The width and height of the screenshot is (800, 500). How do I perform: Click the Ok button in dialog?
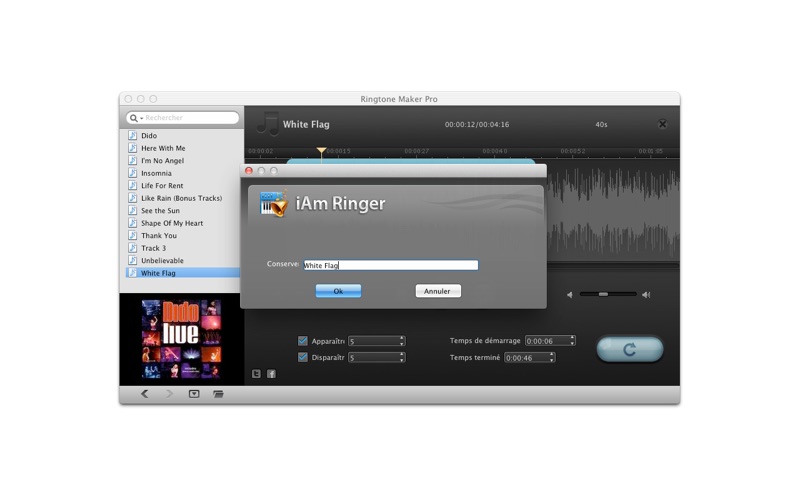tap(338, 291)
